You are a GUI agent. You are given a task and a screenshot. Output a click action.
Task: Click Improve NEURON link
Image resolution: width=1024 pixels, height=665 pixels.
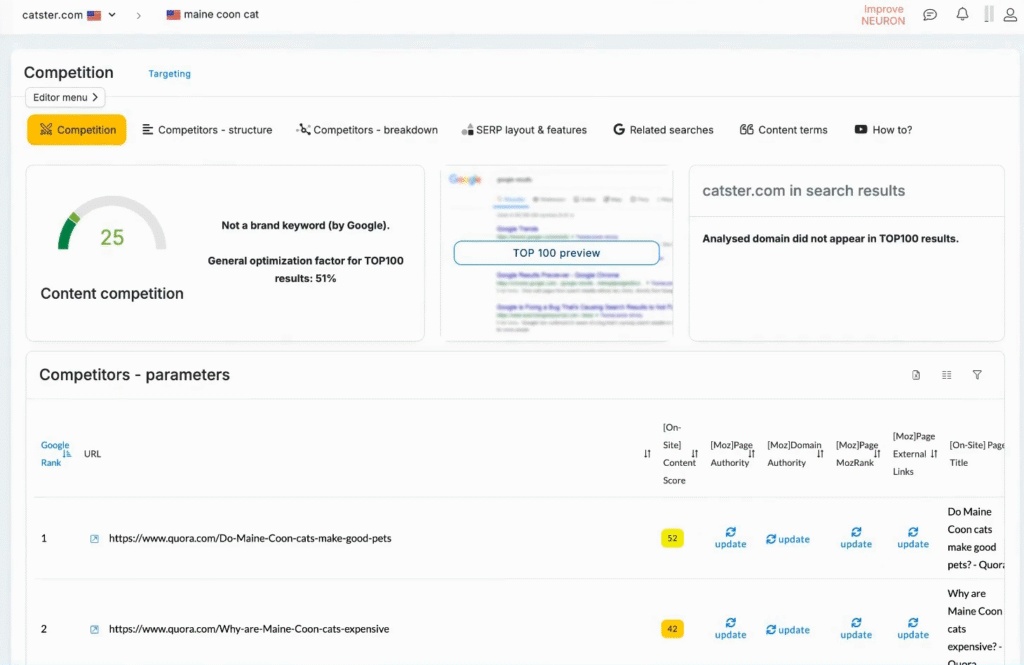point(883,15)
